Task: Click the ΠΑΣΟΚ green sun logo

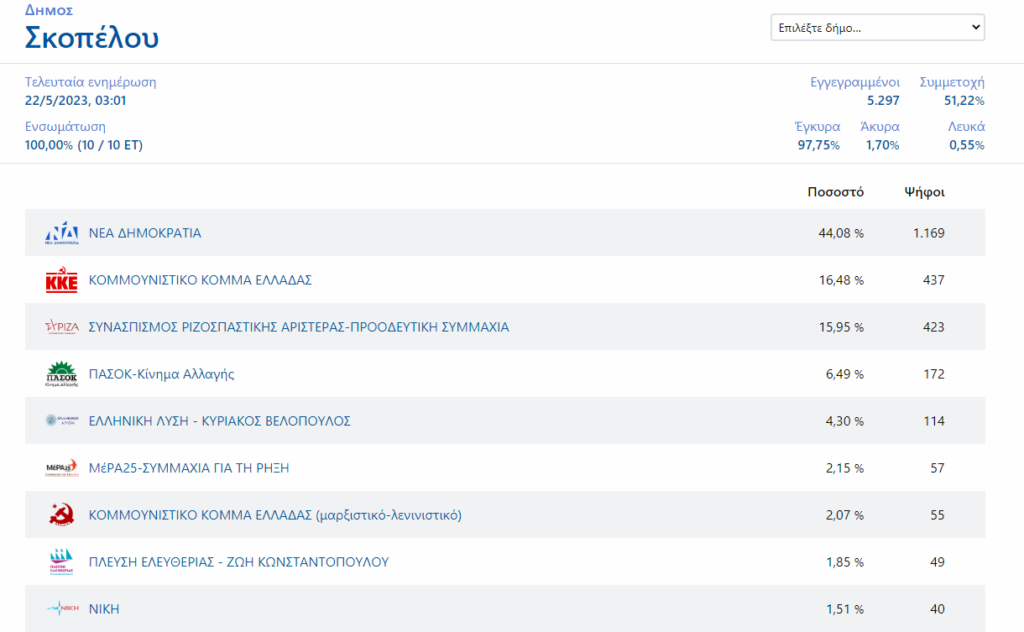Action: 61,374
